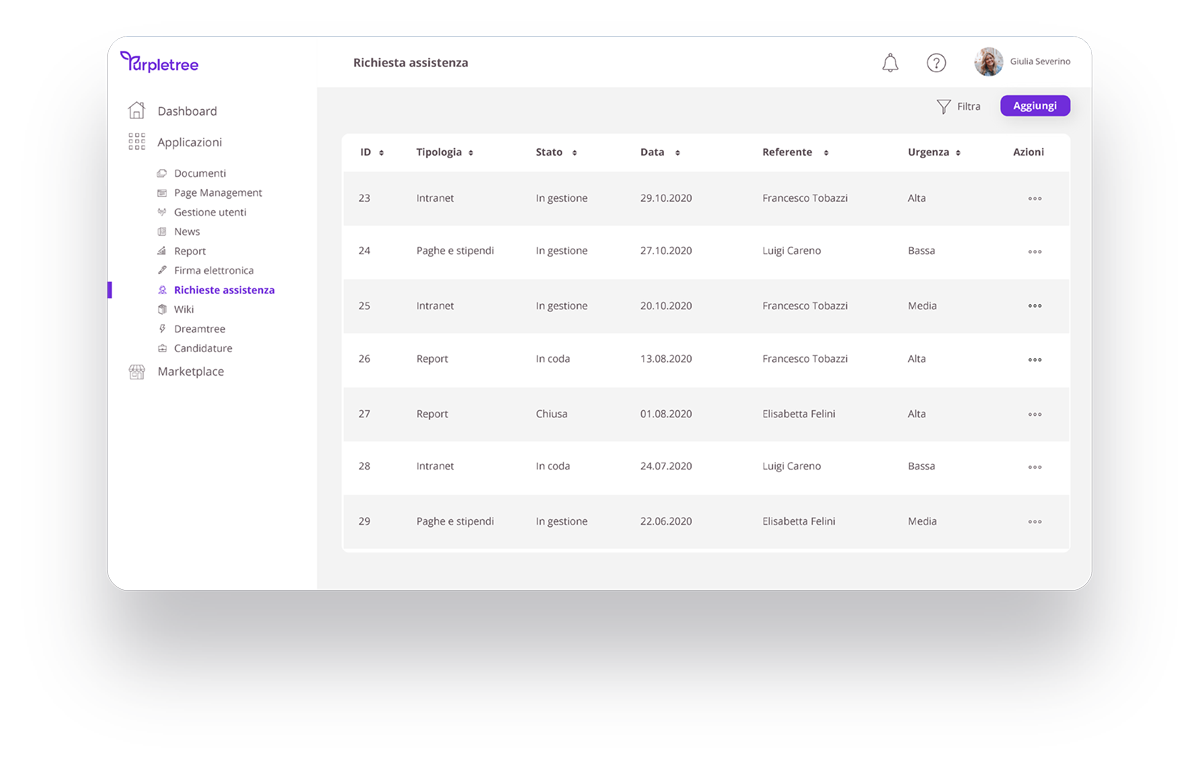Click the Azioni column header

(x=1028, y=153)
